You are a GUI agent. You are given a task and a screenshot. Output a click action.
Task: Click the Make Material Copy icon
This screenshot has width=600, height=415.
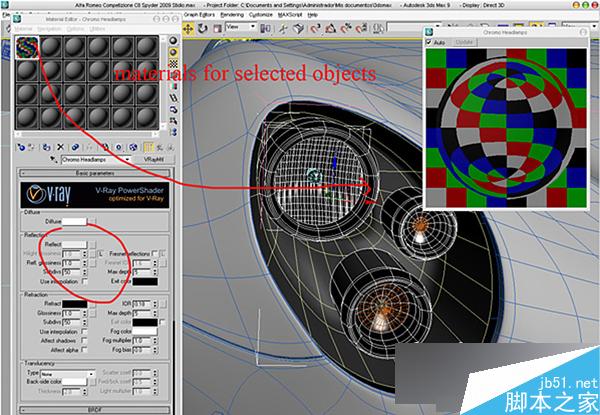click(x=75, y=147)
